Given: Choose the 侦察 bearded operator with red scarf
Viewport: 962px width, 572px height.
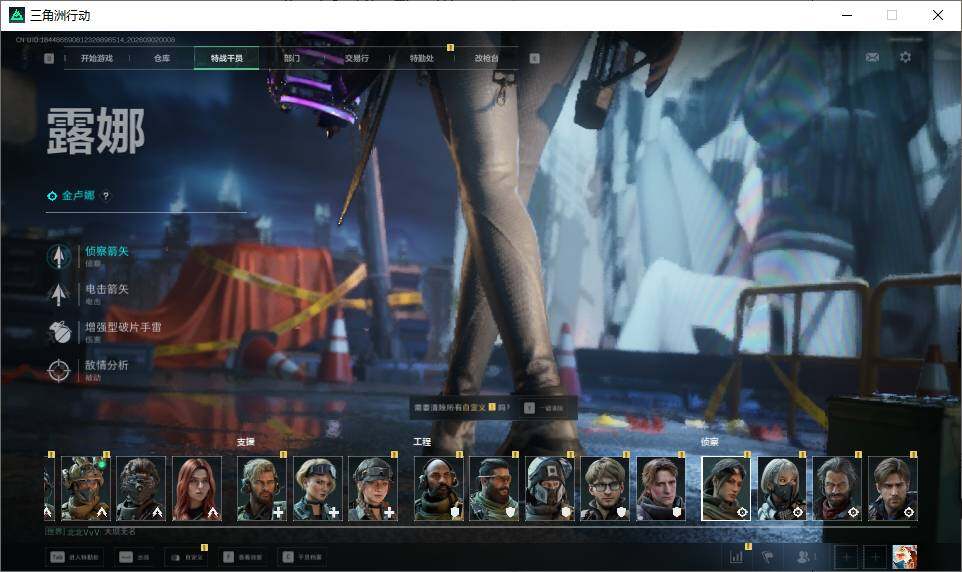Looking at the screenshot, I should (837, 489).
